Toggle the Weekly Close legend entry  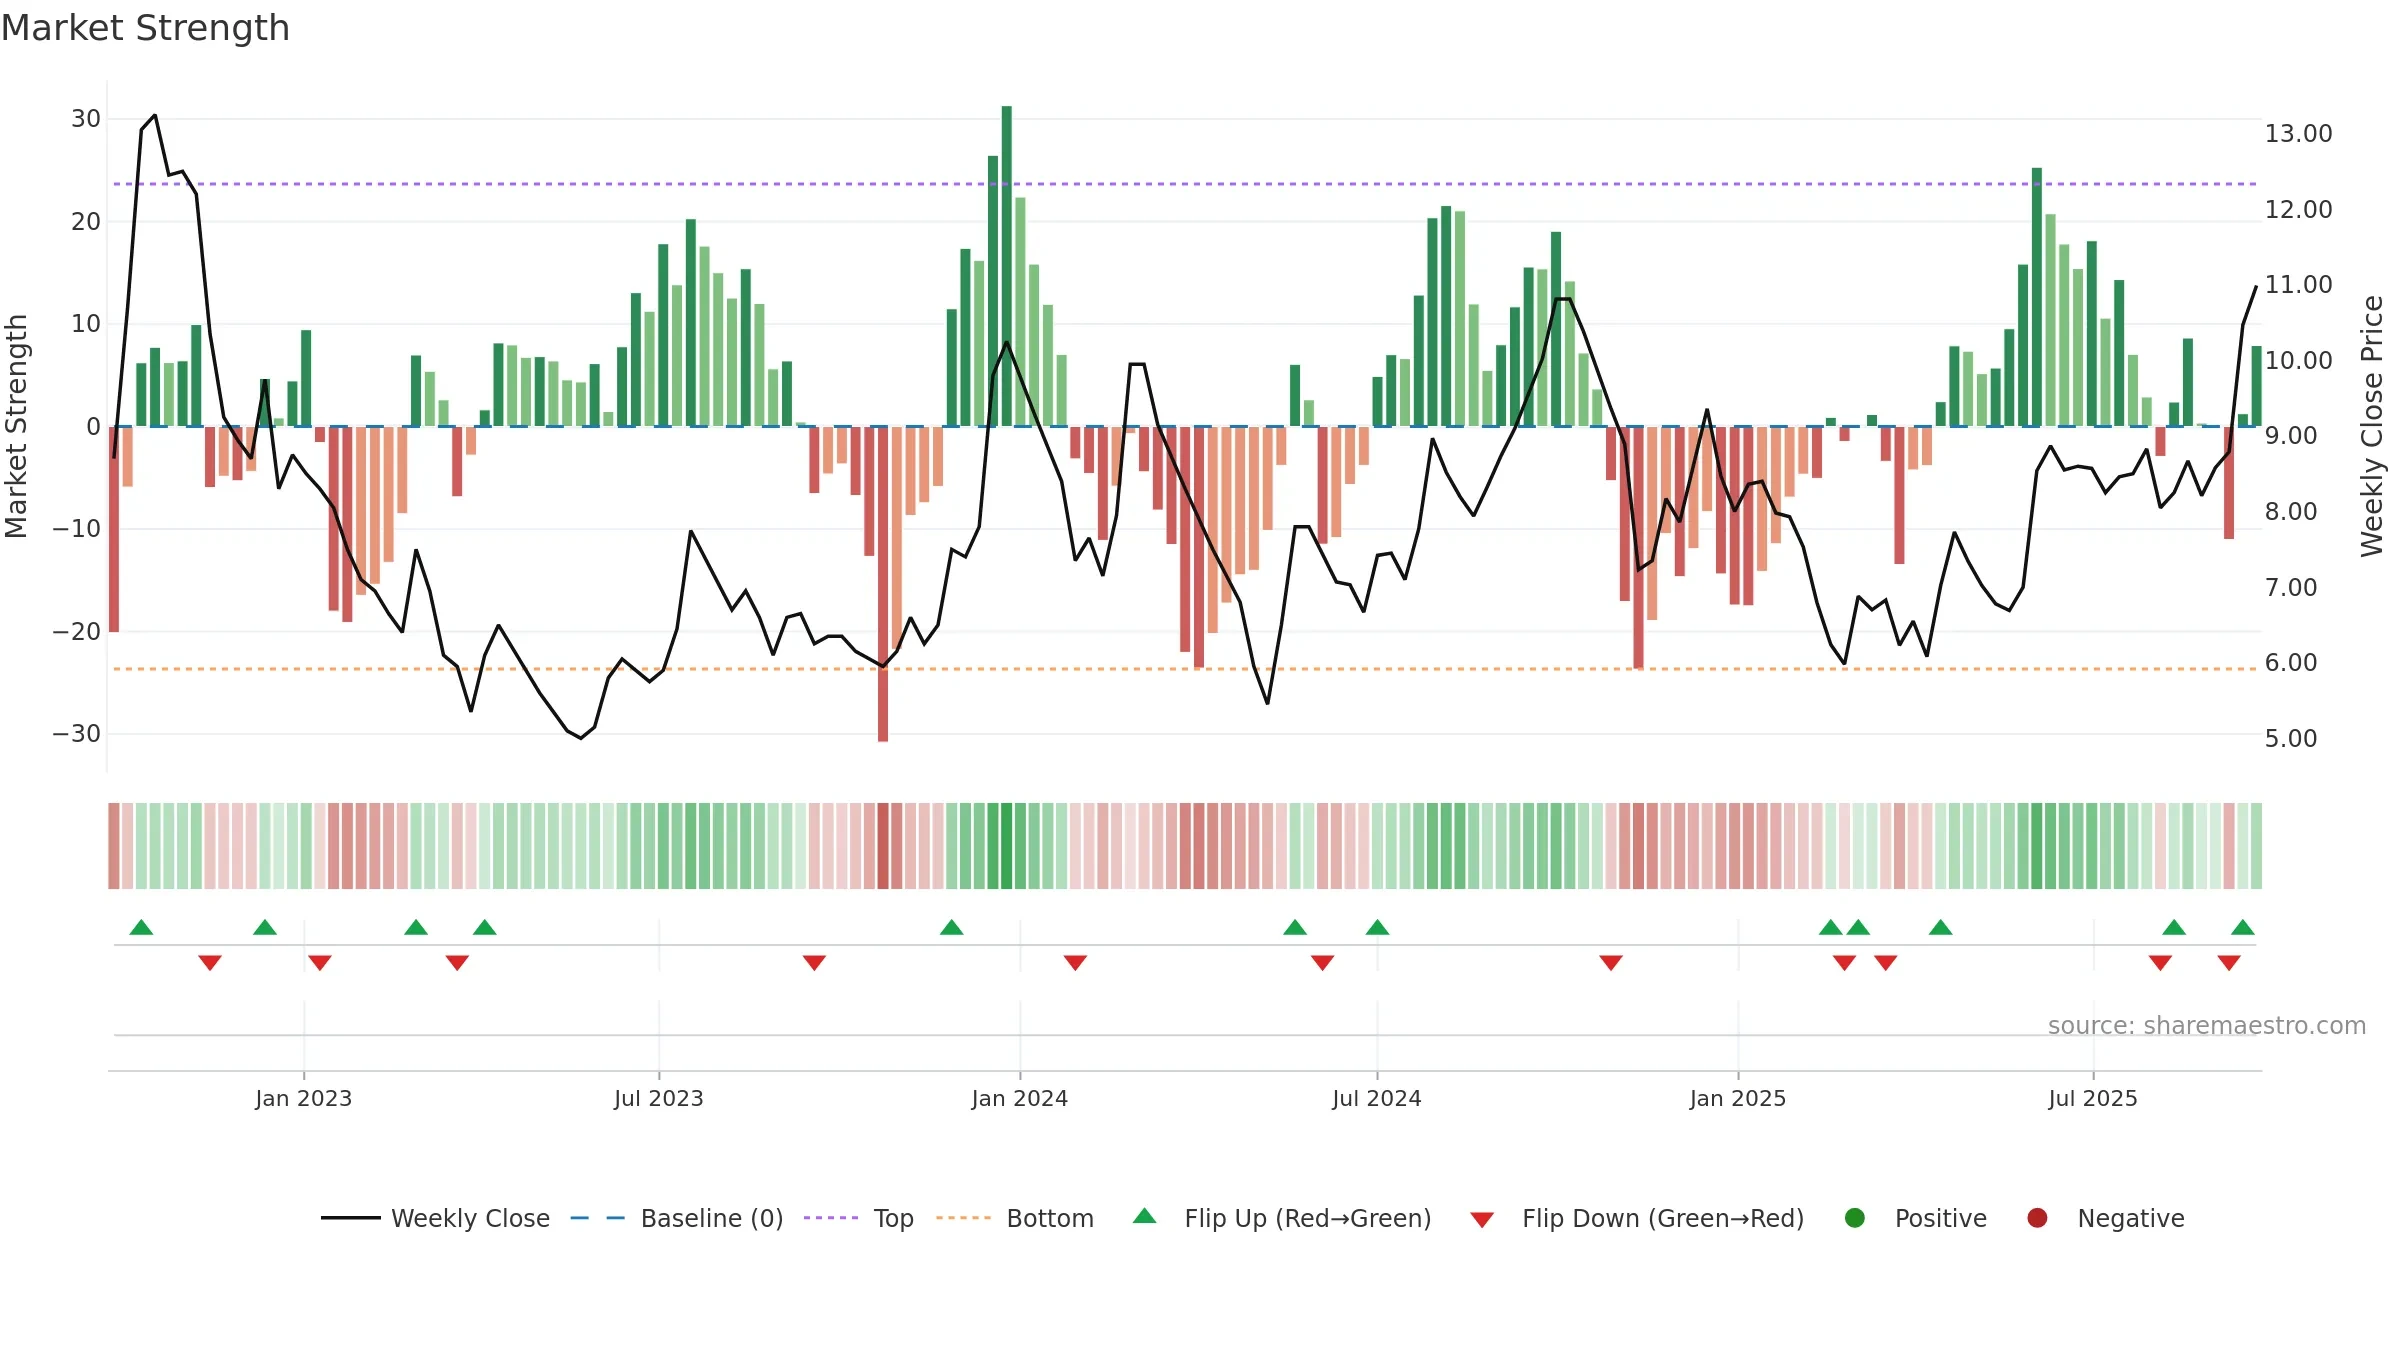[435, 1218]
